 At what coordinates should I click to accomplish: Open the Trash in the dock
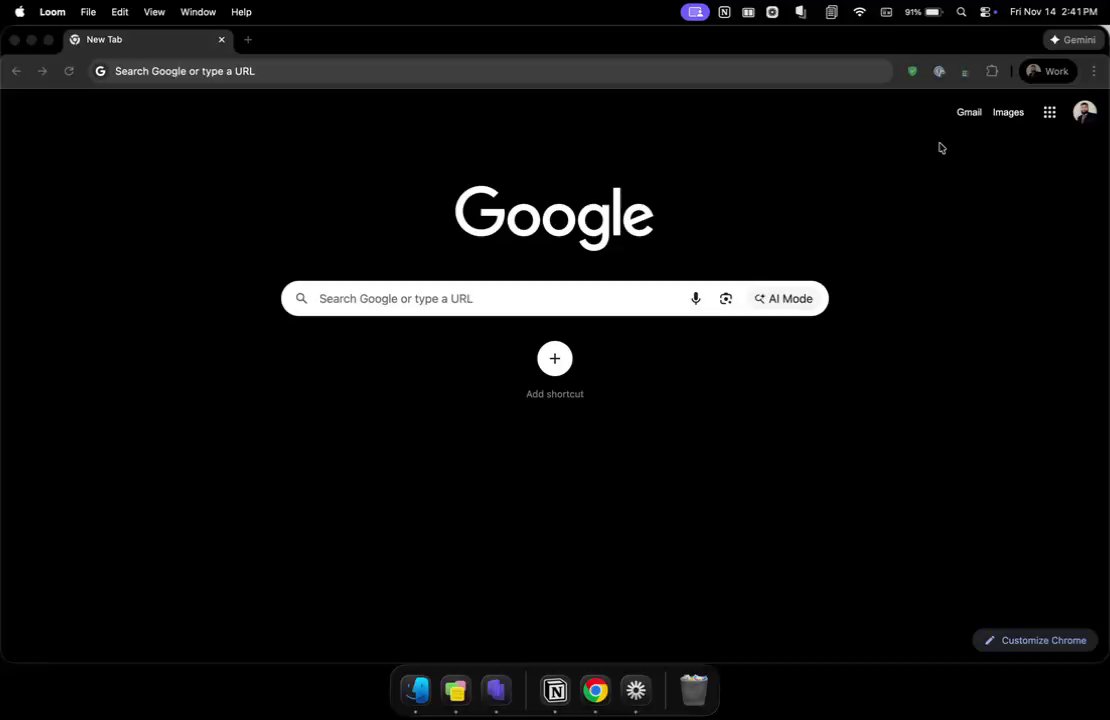point(694,690)
